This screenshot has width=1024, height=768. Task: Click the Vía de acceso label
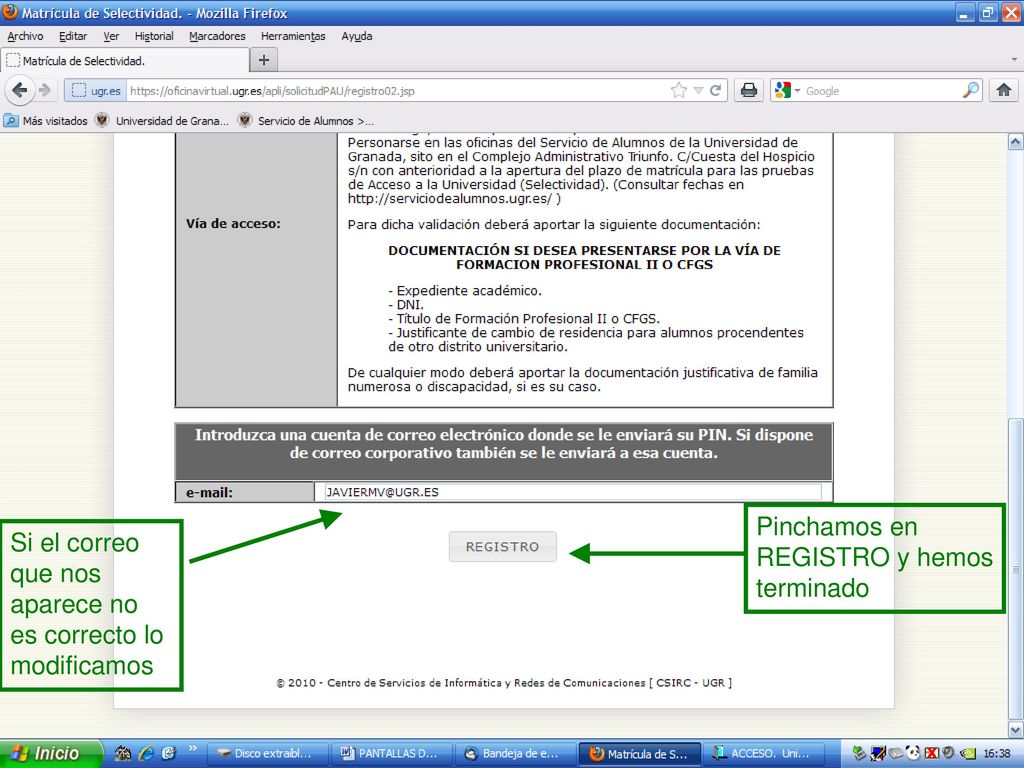pos(233,223)
